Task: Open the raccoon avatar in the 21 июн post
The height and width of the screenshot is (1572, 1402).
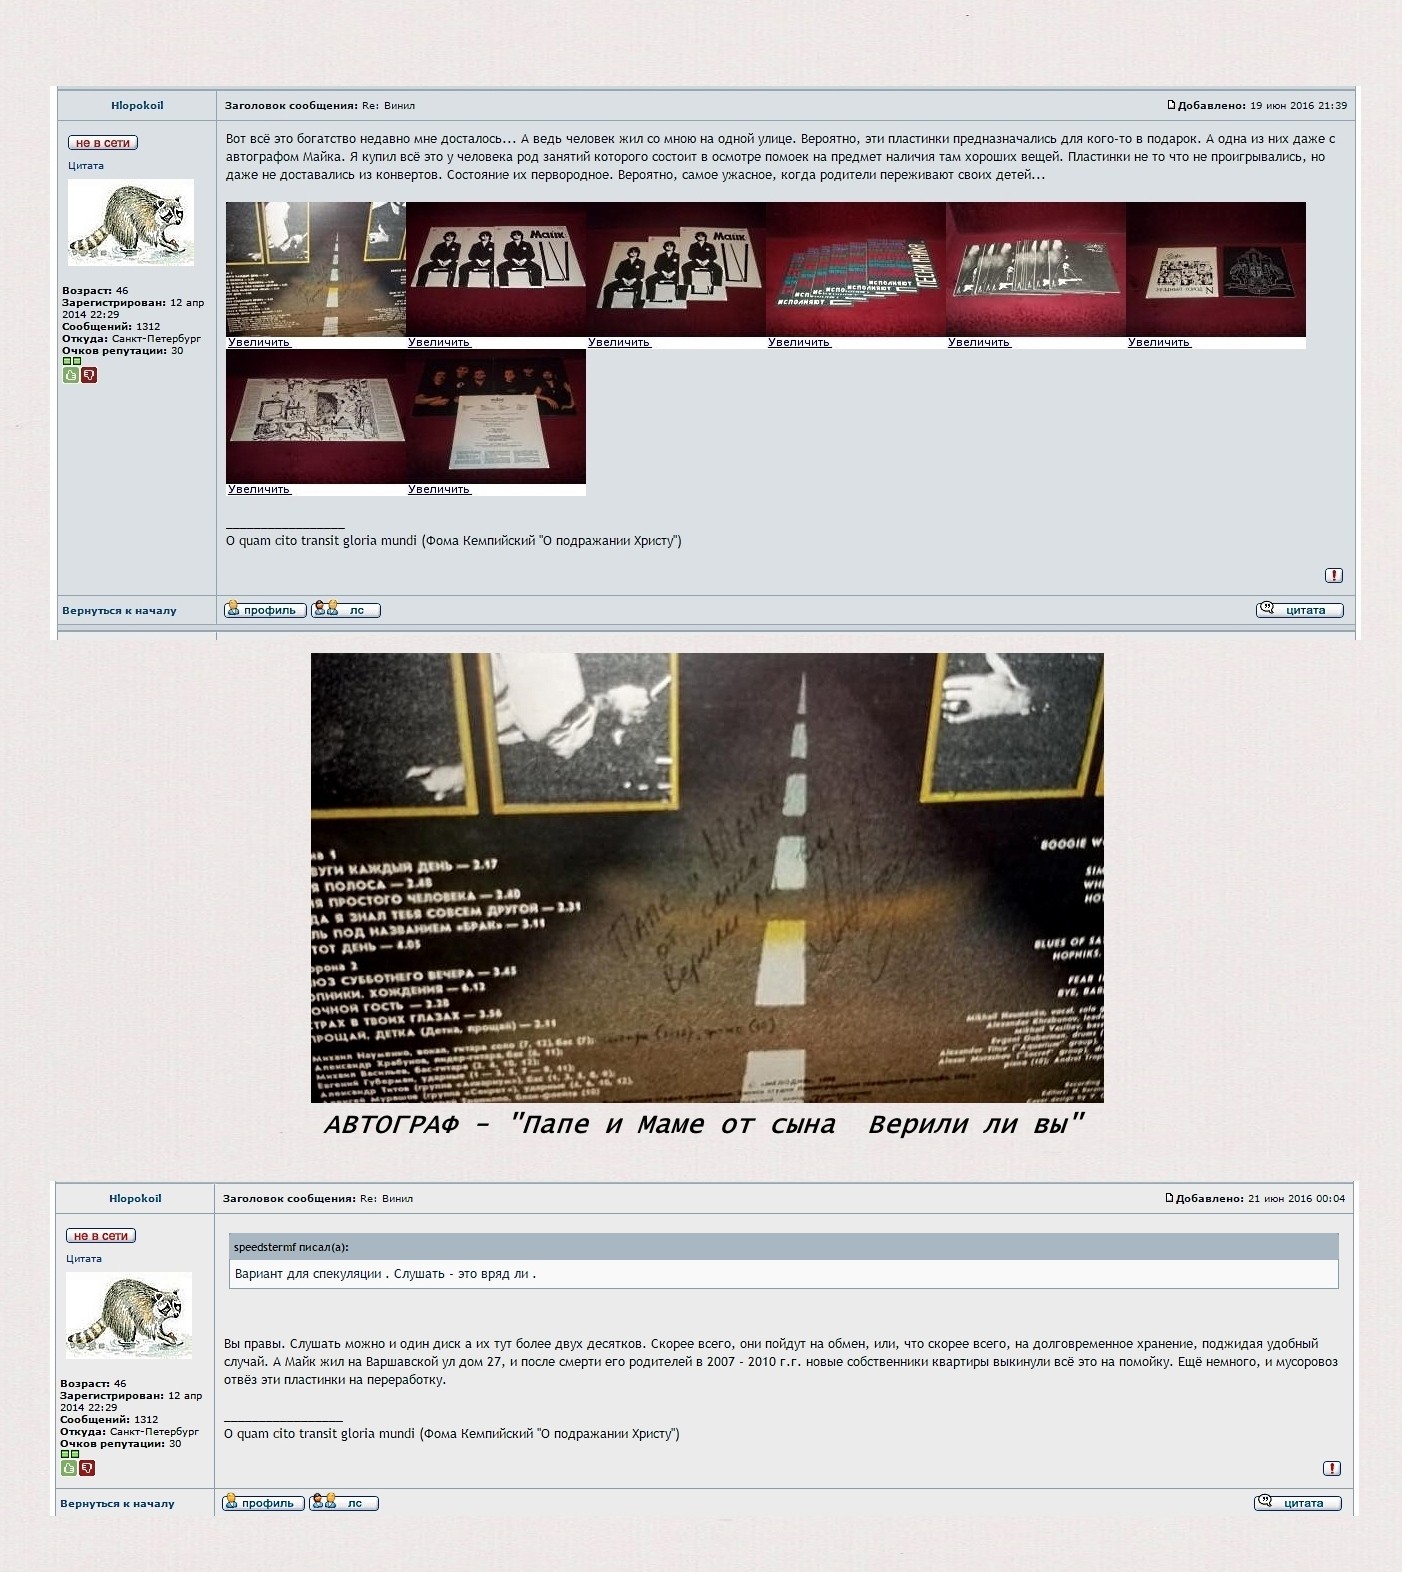Action: [x=129, y=1315]
